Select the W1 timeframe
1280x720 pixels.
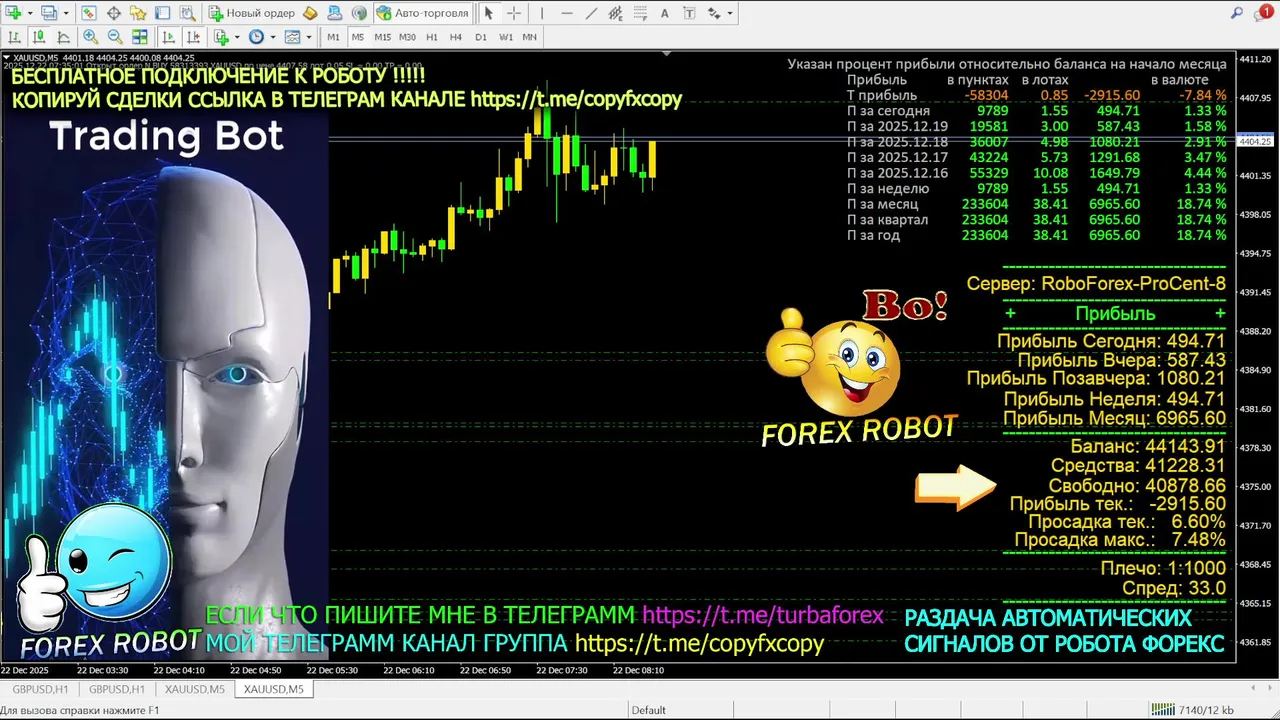[506, 37]
